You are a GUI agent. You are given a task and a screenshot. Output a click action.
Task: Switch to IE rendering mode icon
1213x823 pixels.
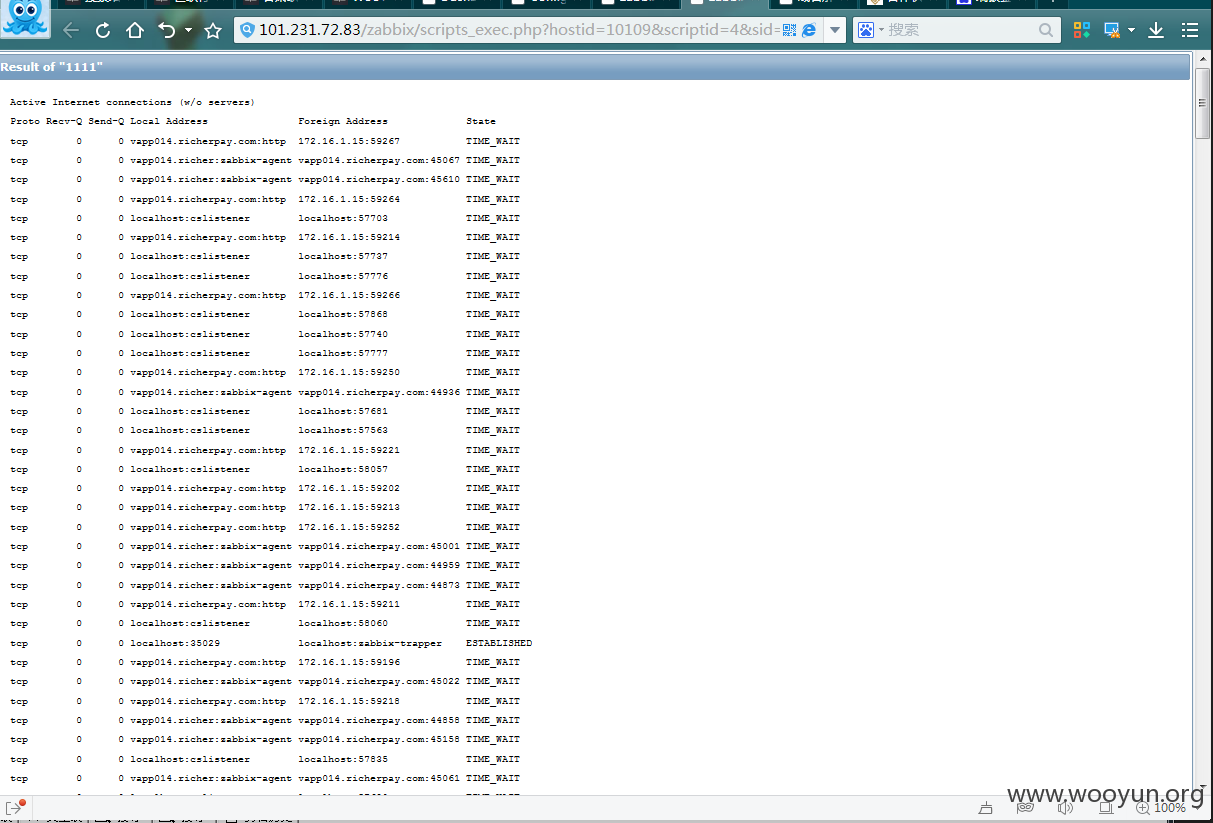[x=809, y=30]
